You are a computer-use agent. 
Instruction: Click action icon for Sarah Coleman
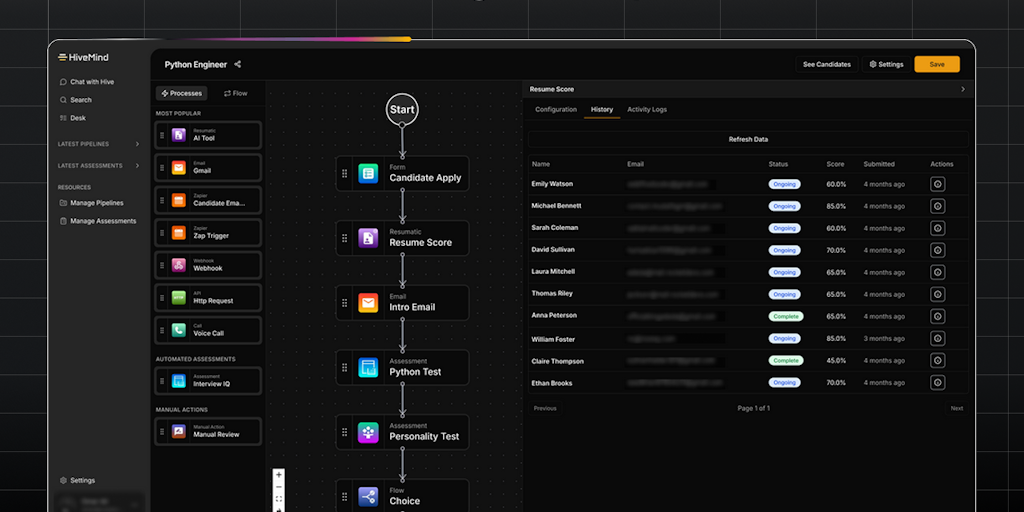(938, 229)
